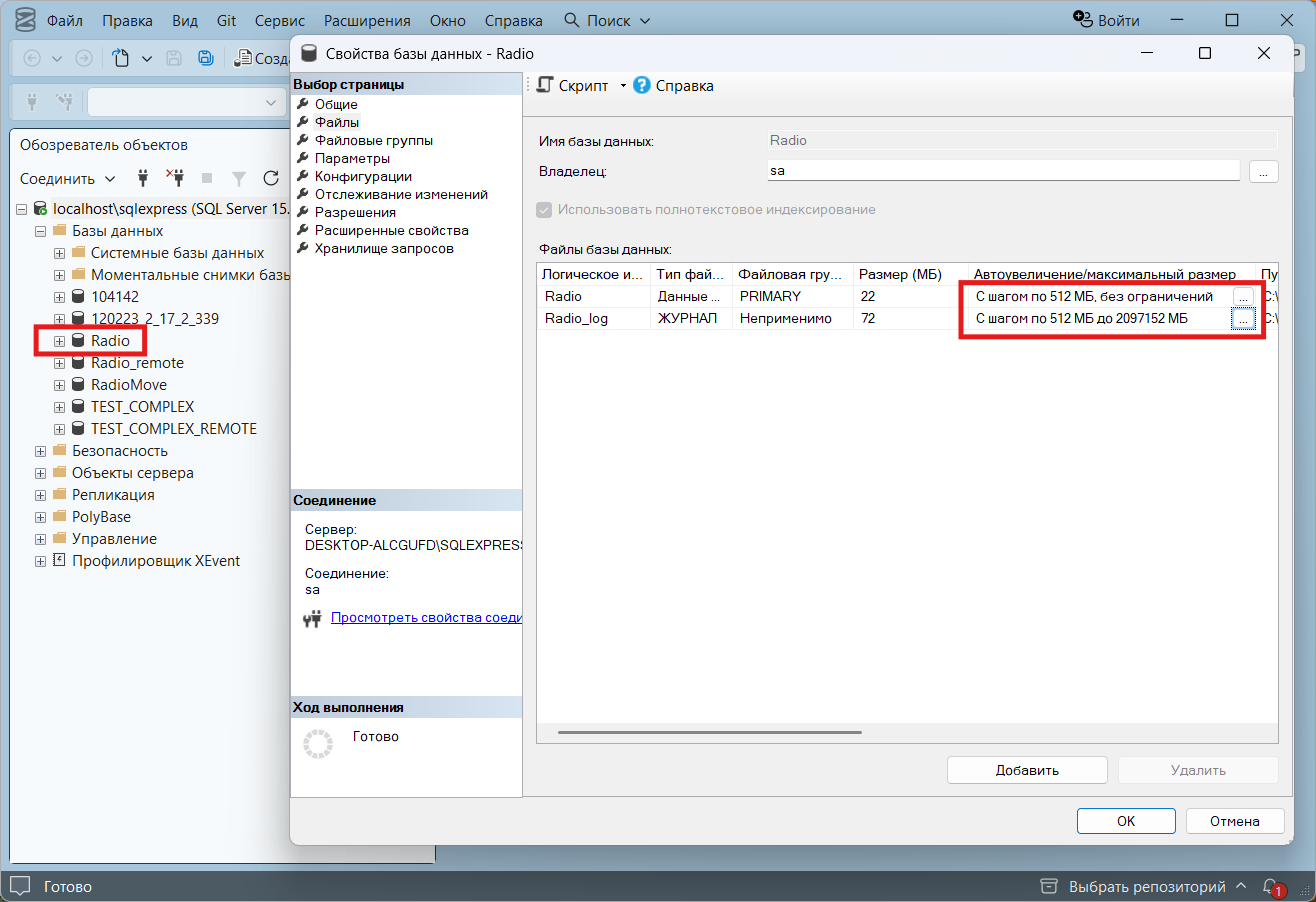The image size is (1316, 902).
Task: Expand the Безопасность folder in the tree
Action: pyautogui.click(x=41, y=451)
